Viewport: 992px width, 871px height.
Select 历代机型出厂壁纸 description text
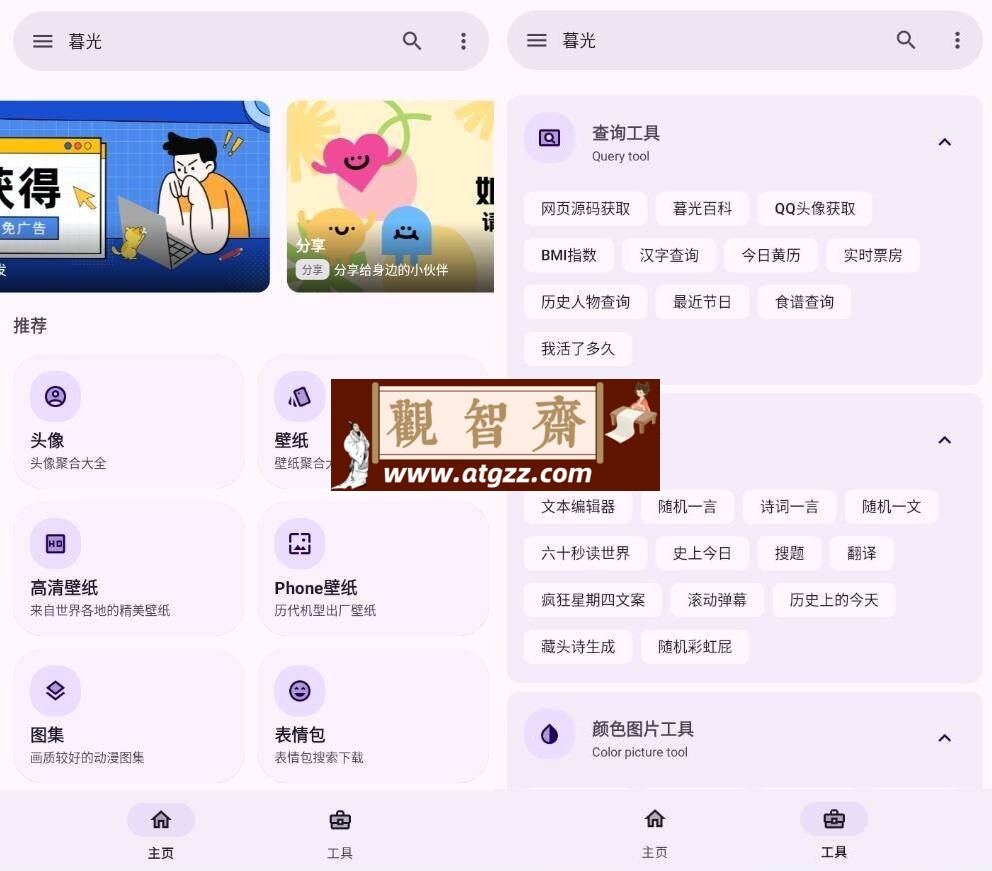(x=325, y=611)
